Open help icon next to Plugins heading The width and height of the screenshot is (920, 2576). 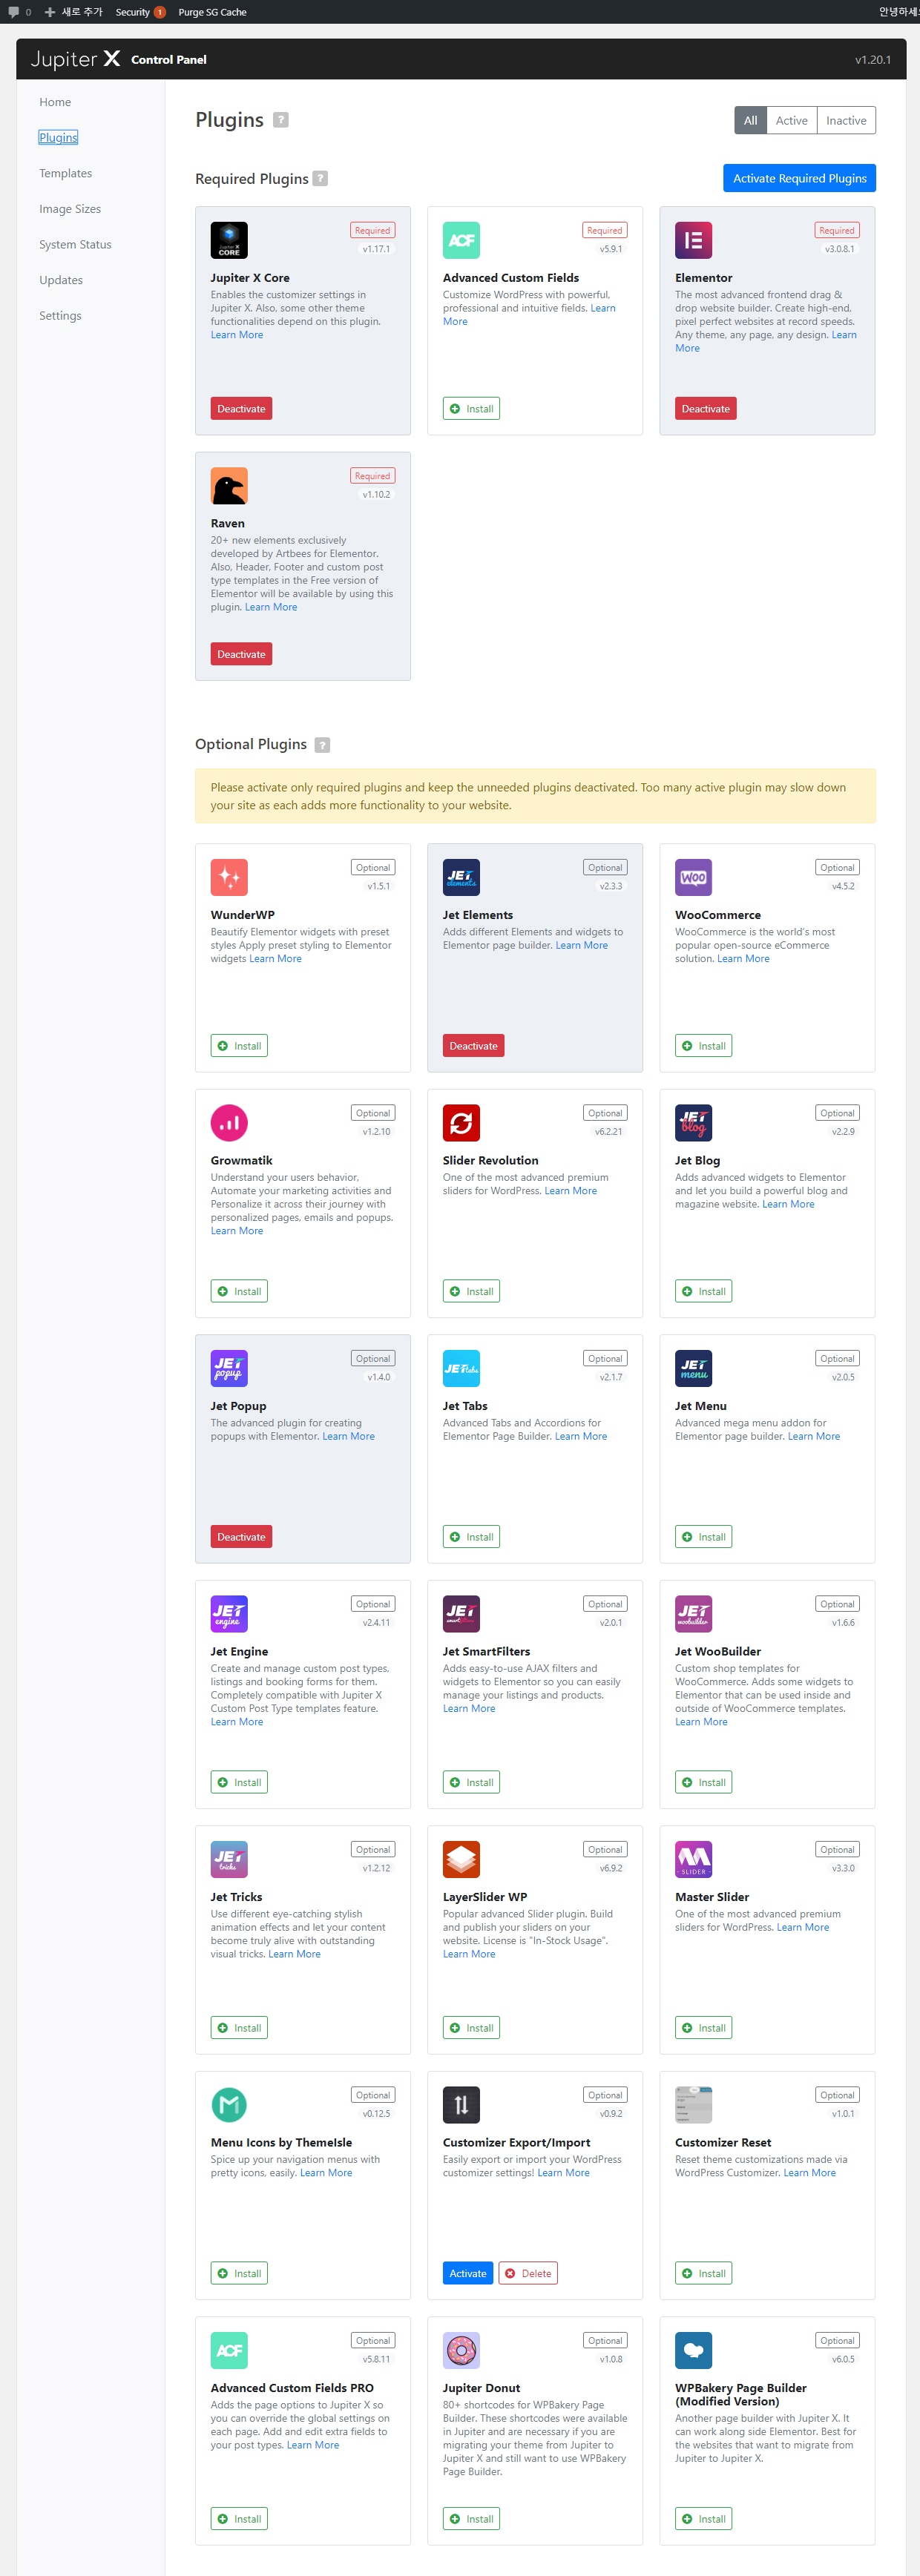coord(281,120)
